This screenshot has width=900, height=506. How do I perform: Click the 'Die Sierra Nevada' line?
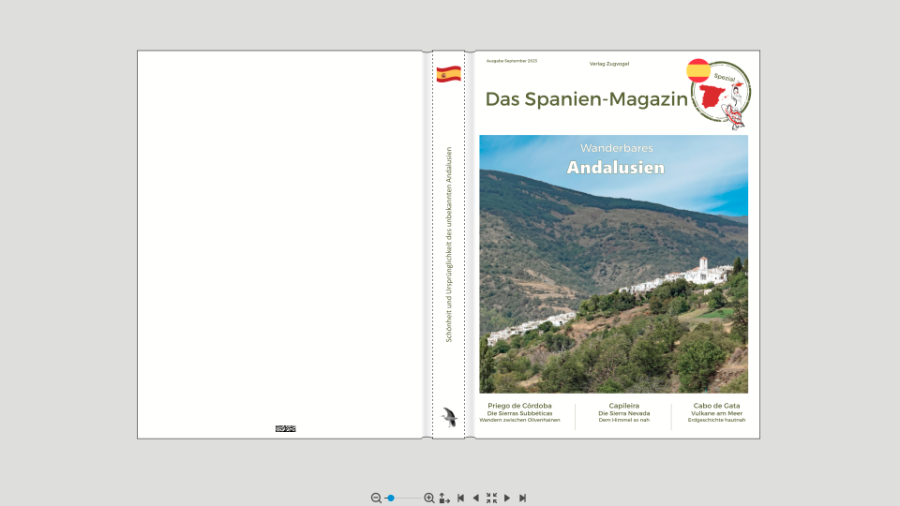tap(624, 413)
